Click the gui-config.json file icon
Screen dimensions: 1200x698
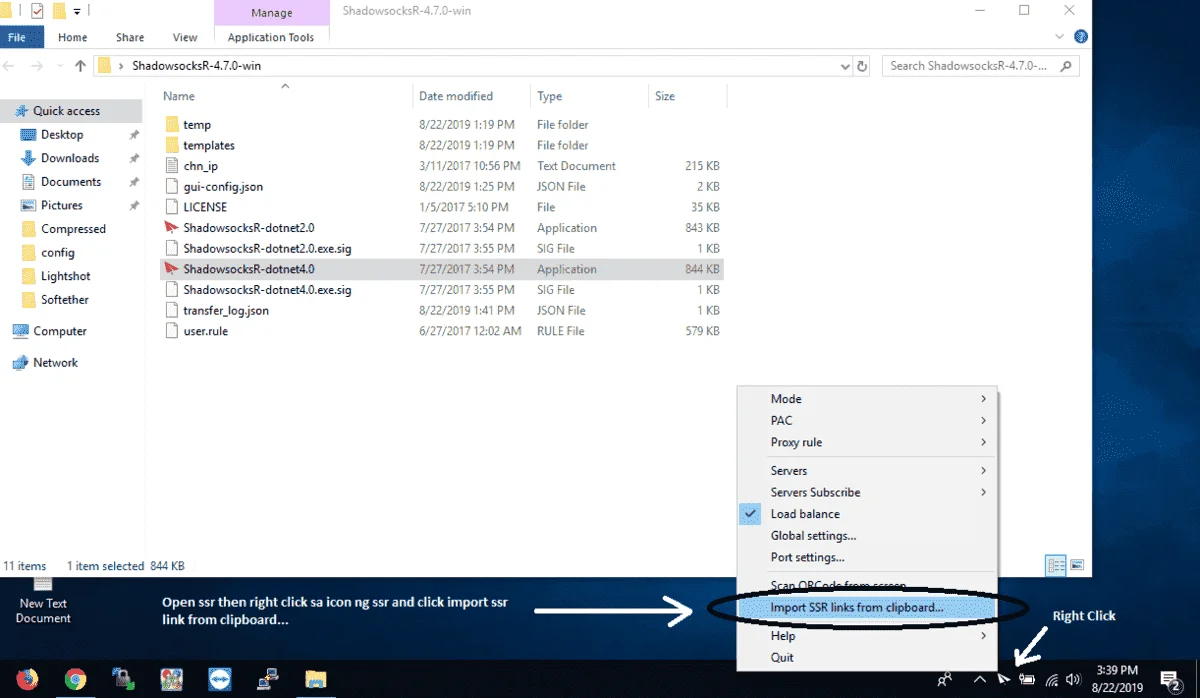(171, 187)
